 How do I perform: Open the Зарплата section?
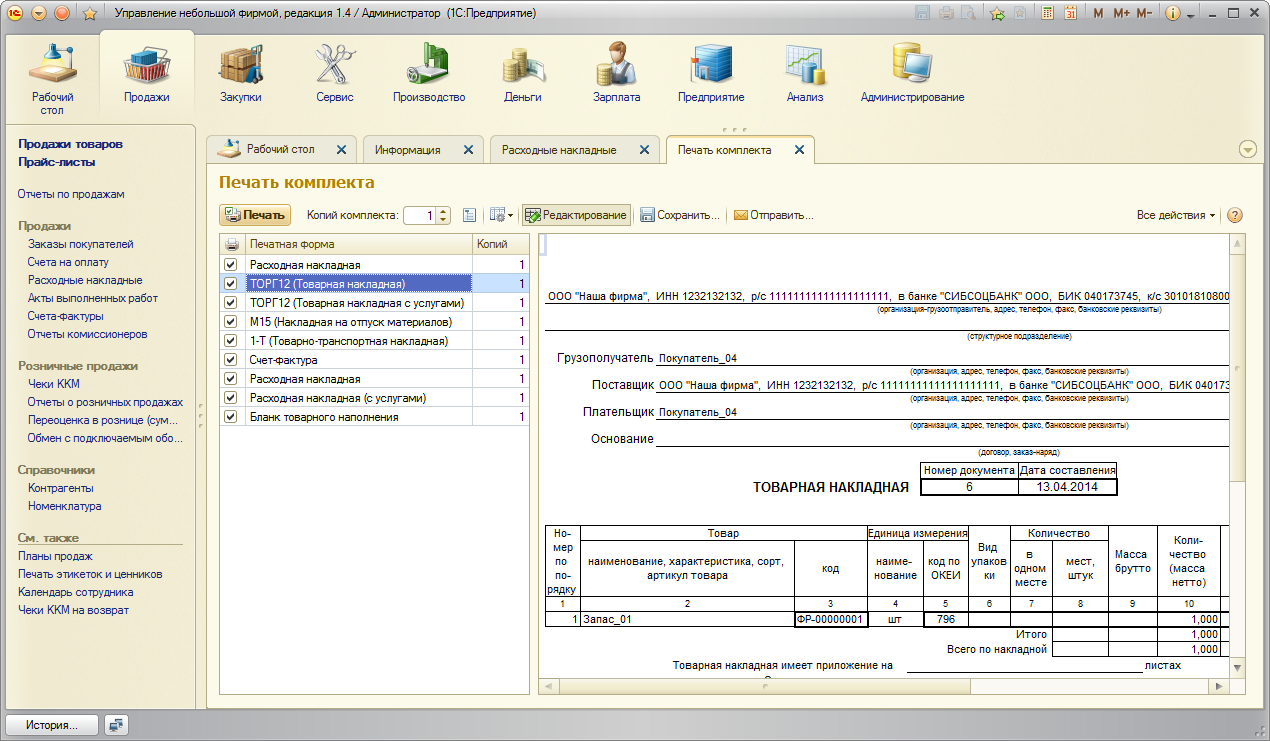616,75
